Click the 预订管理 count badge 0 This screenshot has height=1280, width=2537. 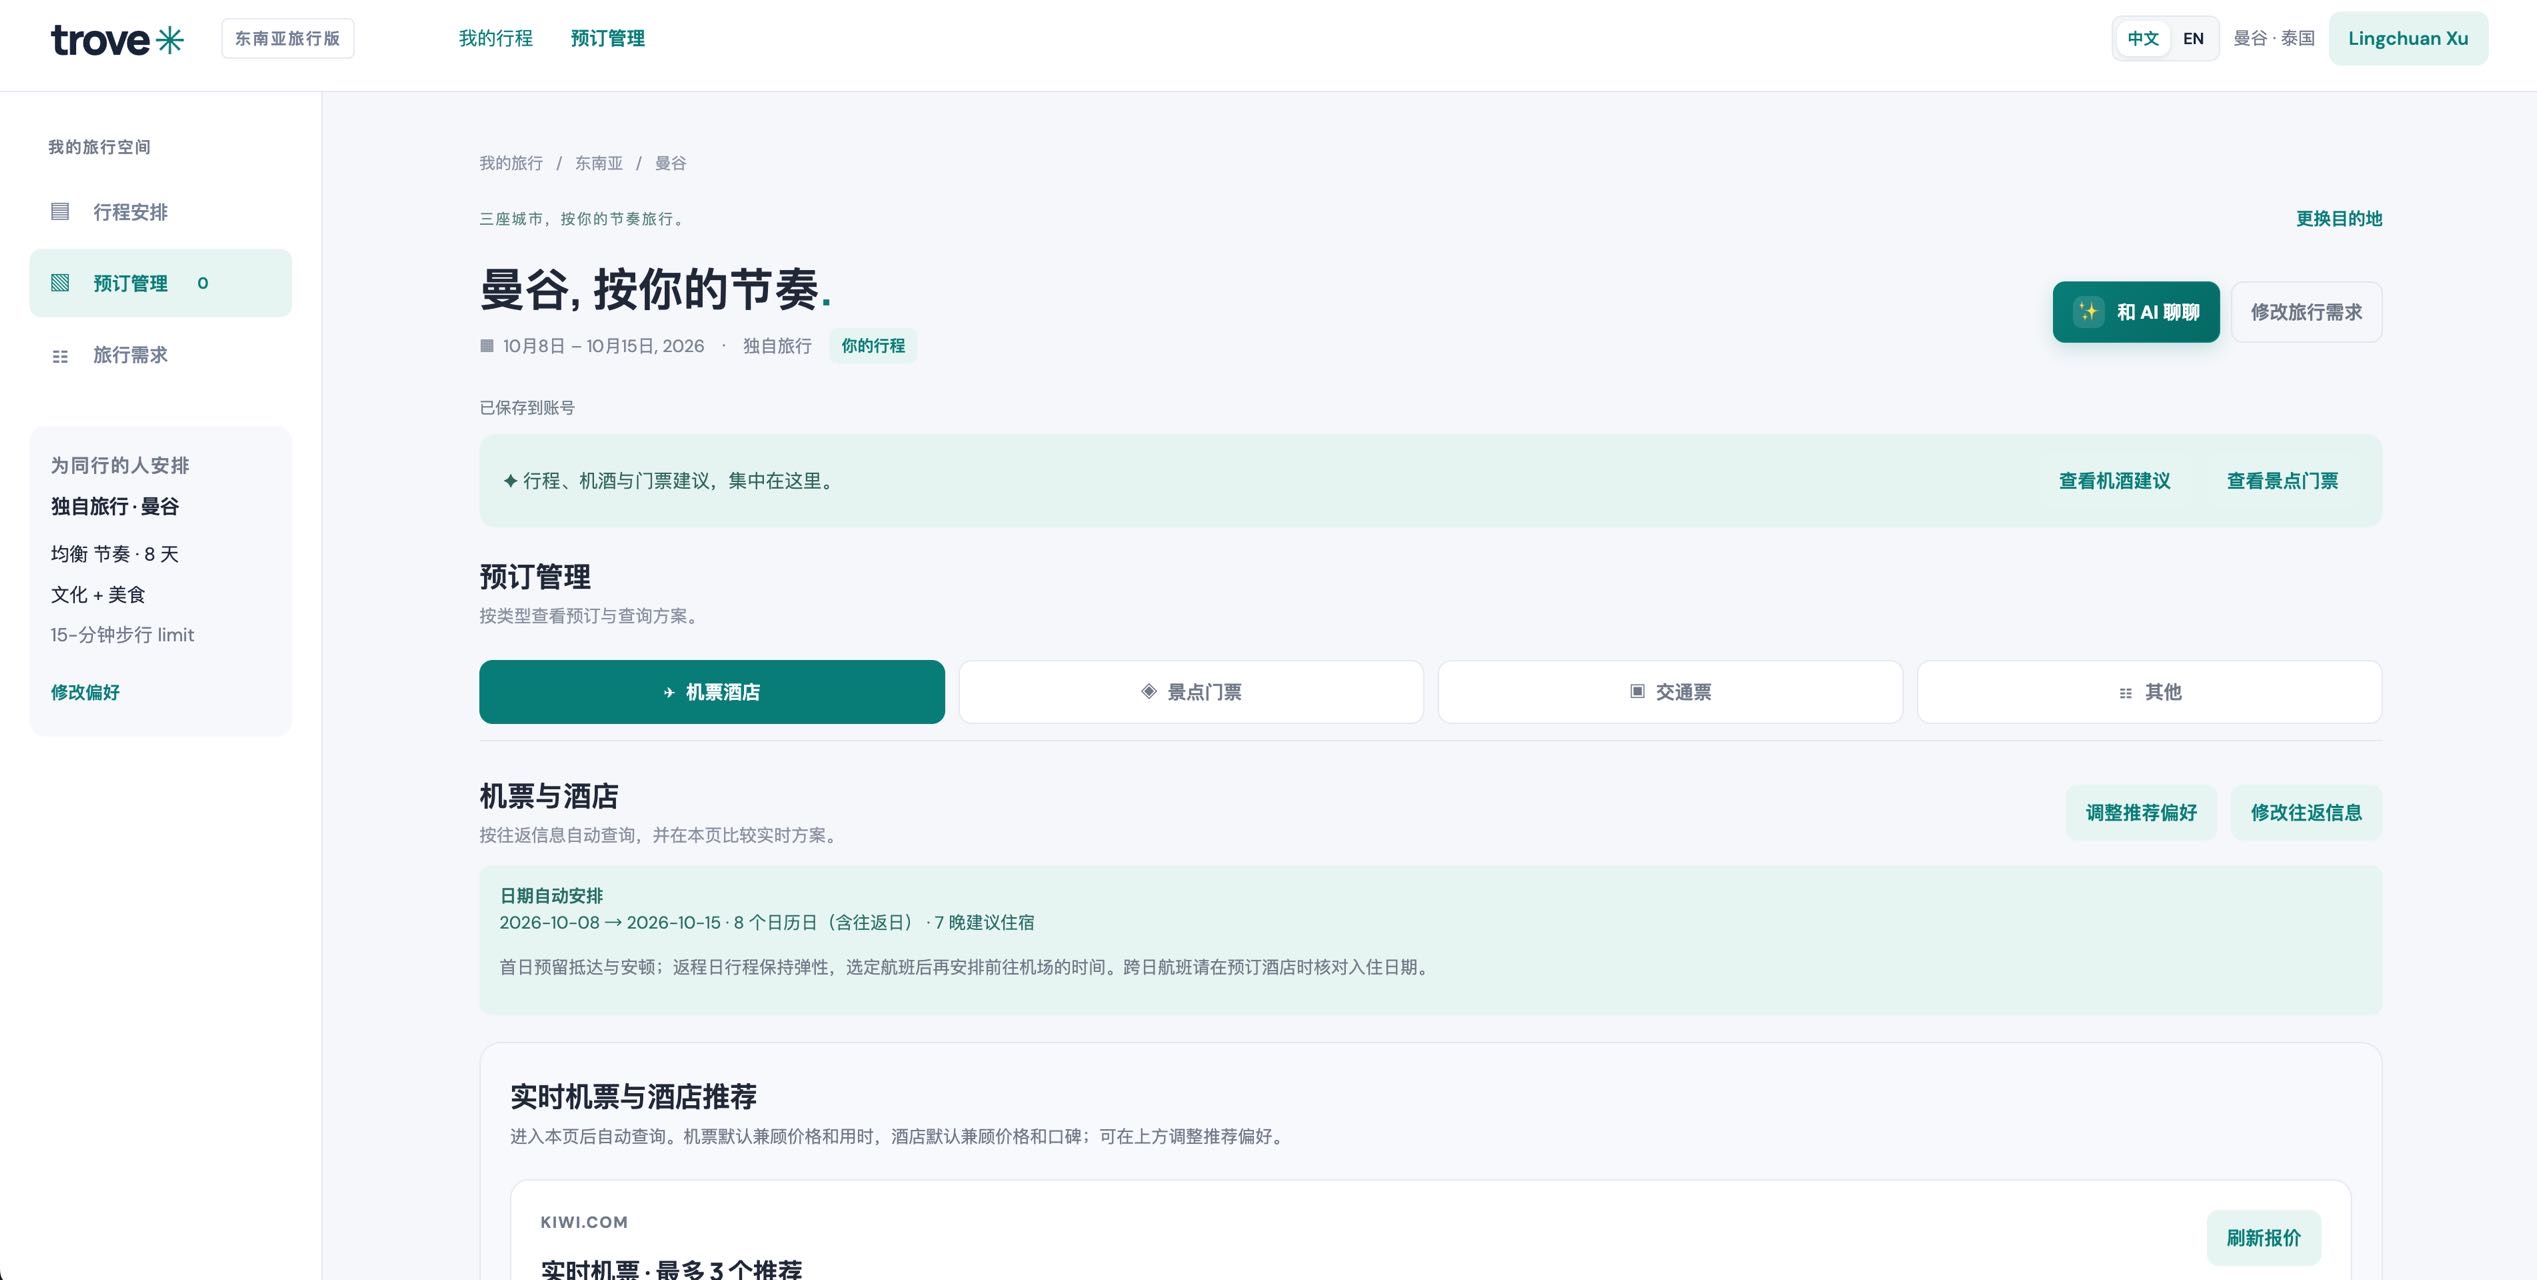(x=203, y=283)
